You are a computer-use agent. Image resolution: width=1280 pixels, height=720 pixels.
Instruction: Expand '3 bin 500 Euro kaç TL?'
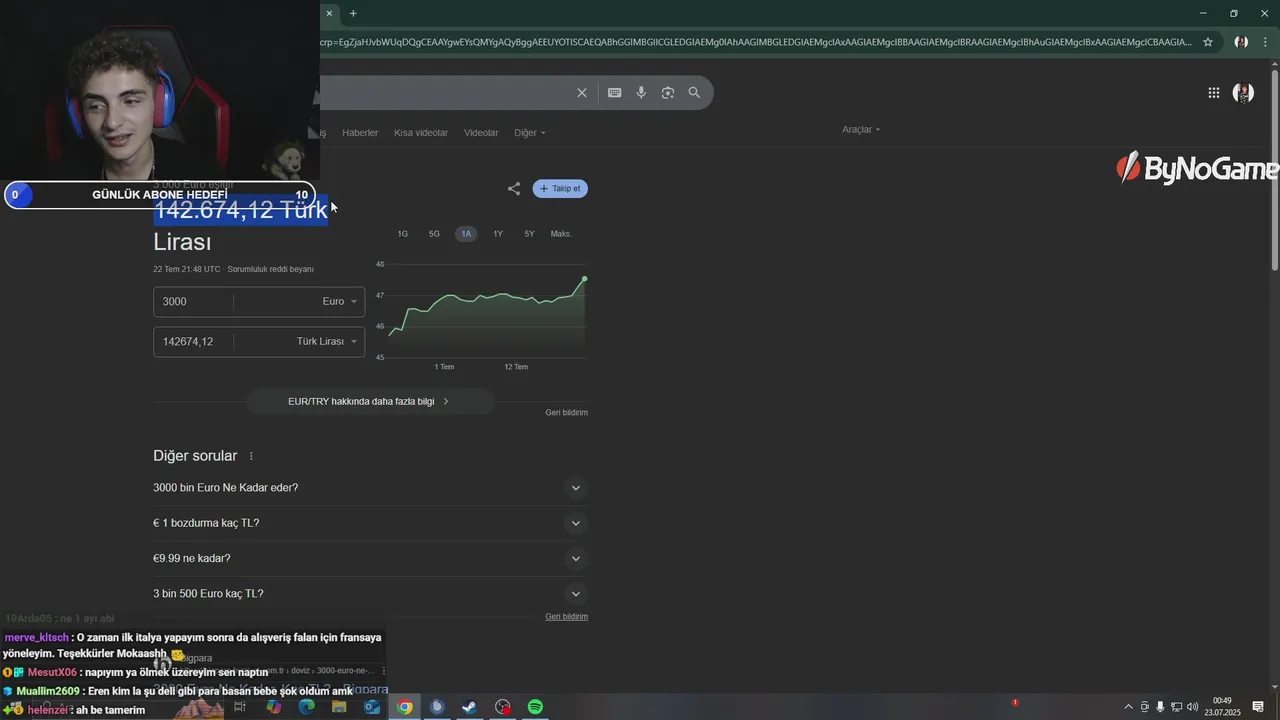pos(370,594)
